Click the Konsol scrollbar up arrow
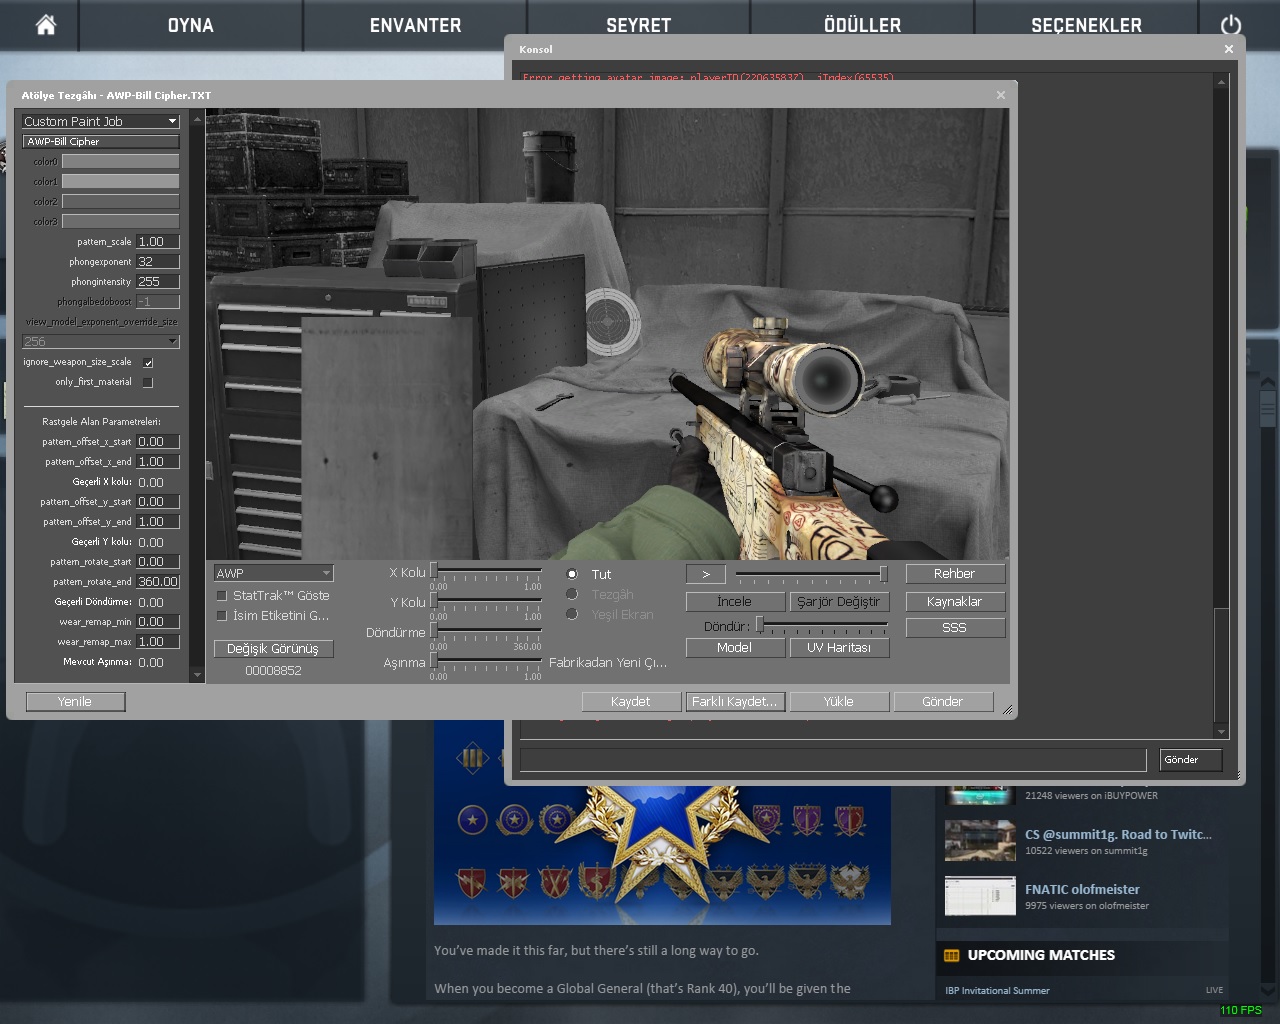This screenshot has height=1024, width=1280. 1221,82
